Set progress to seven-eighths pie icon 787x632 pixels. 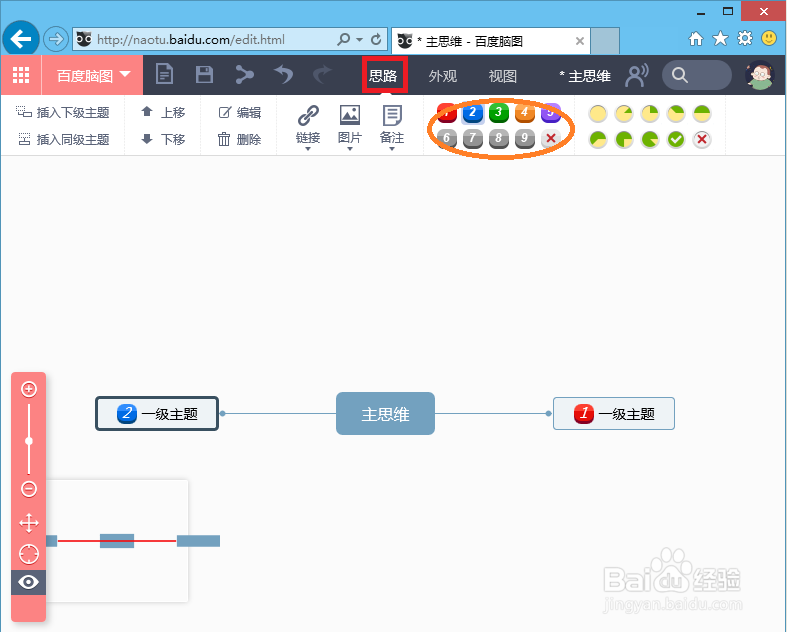click(x=650, y=139)
